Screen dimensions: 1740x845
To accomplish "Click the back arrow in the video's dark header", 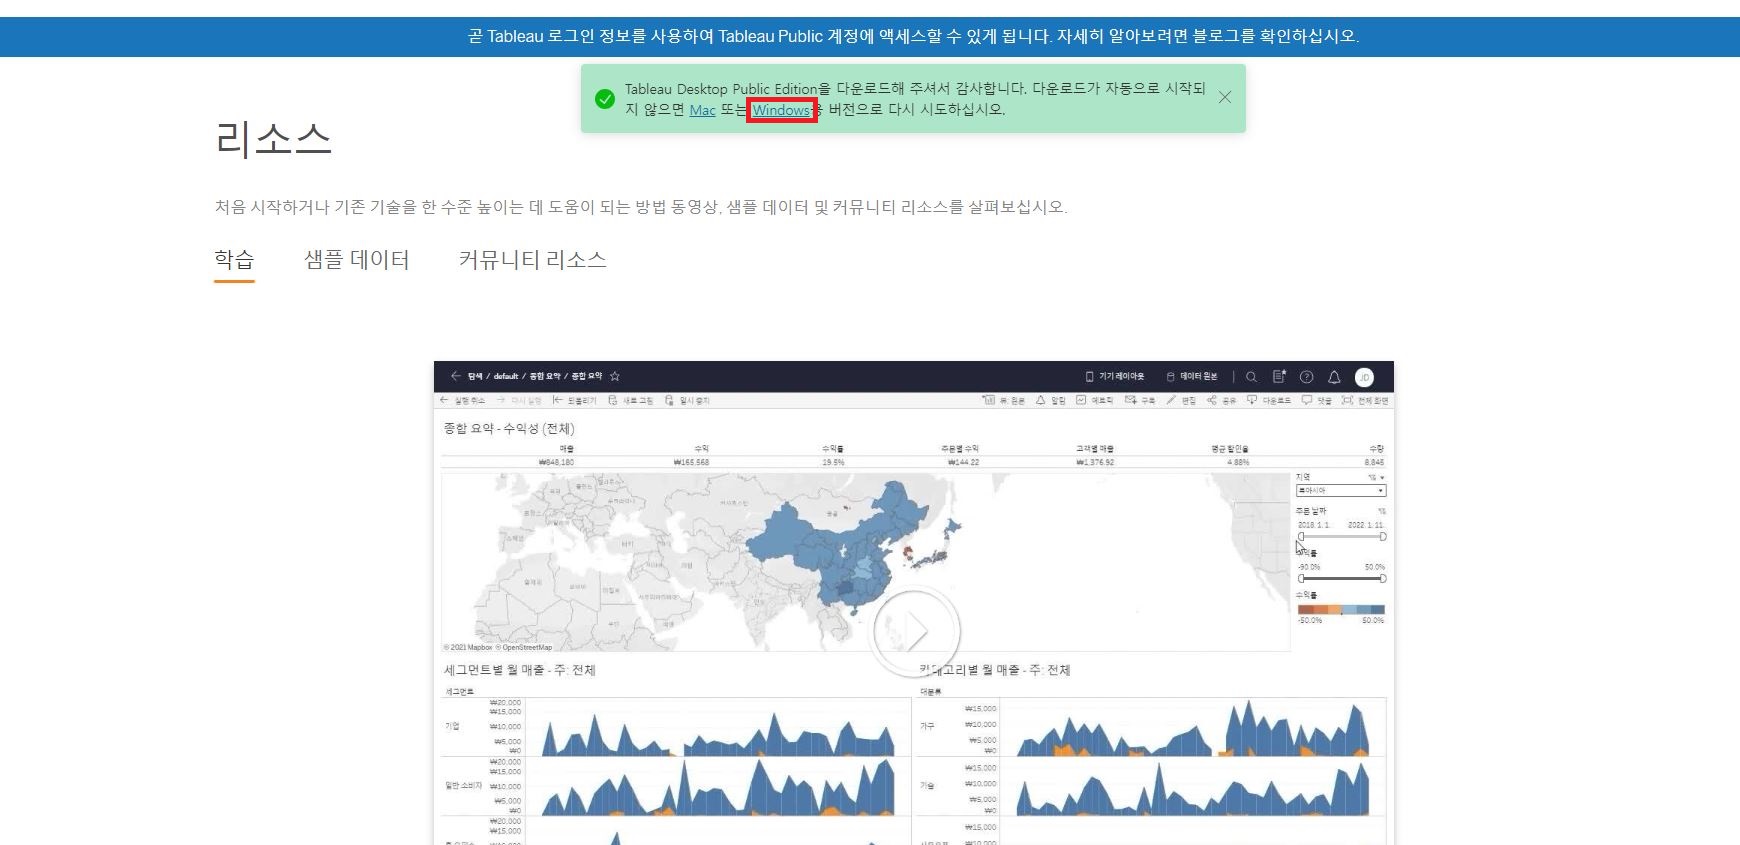I will pos(456,376).
